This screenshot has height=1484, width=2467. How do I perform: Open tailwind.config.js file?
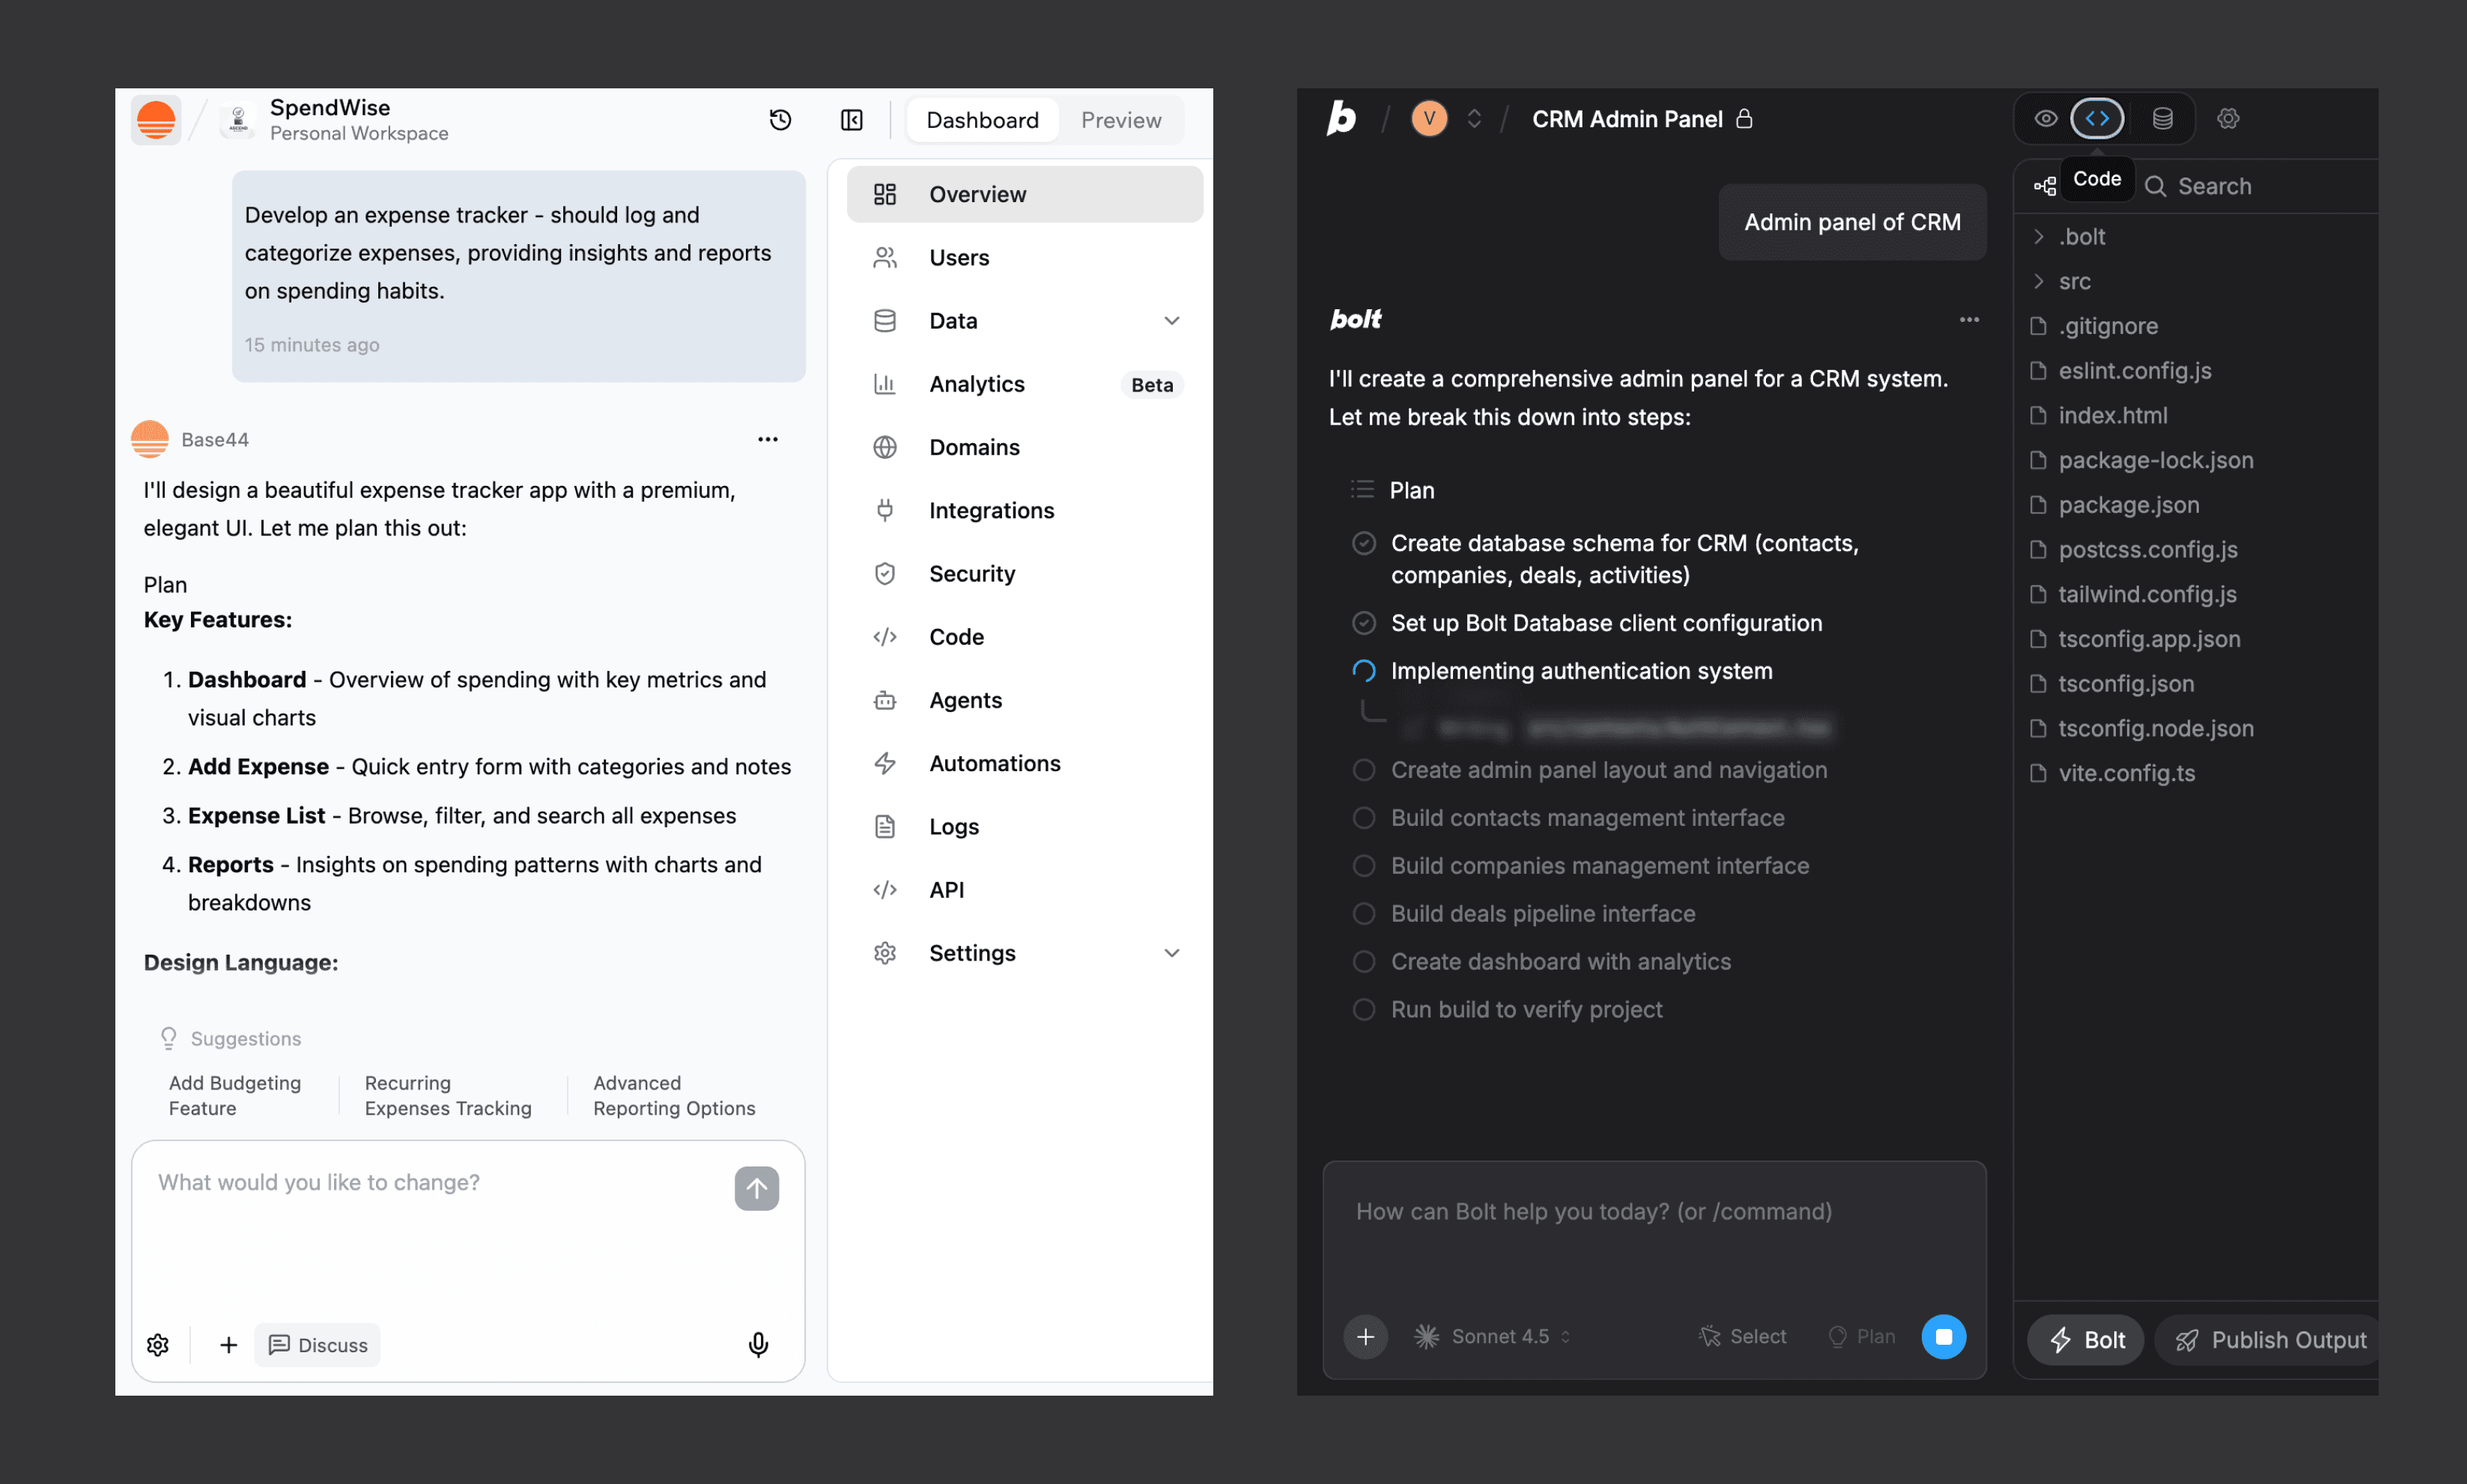click(2146, 594)
